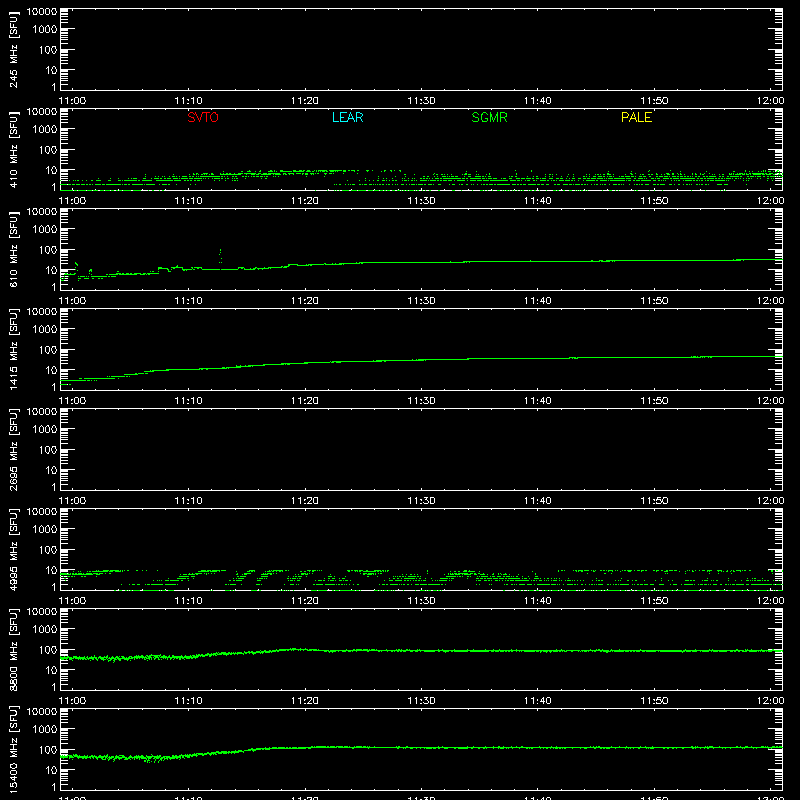Click the green SGMR station label
This screenshot has height=800, width=800.
pyautogui.click(x=489, y=117)
